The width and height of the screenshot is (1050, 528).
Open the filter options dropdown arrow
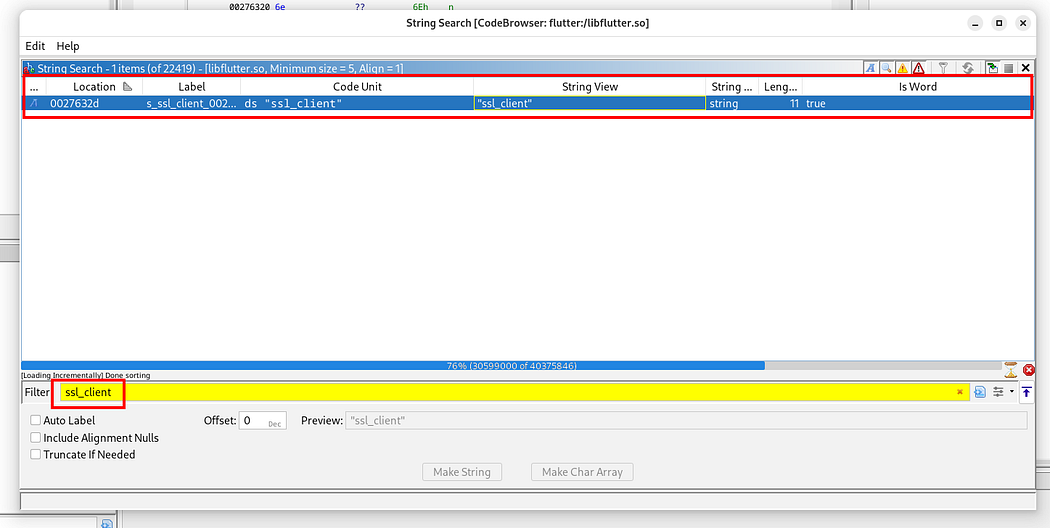point(1011,392)
